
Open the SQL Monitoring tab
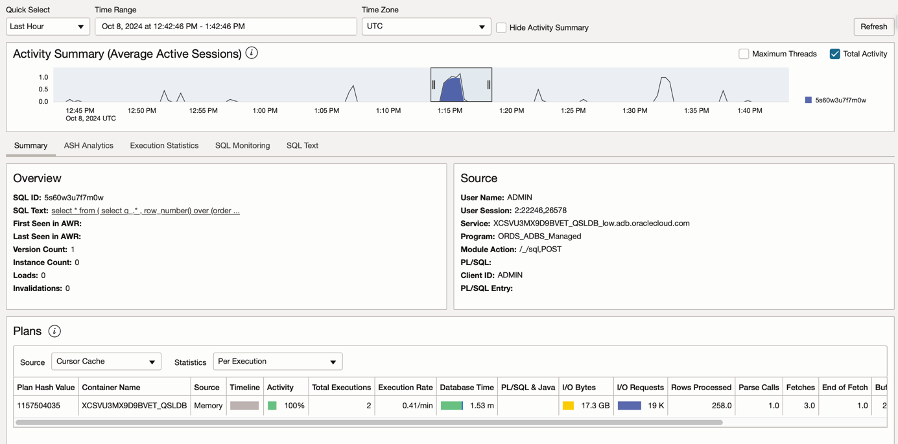(x=242, y=146)
